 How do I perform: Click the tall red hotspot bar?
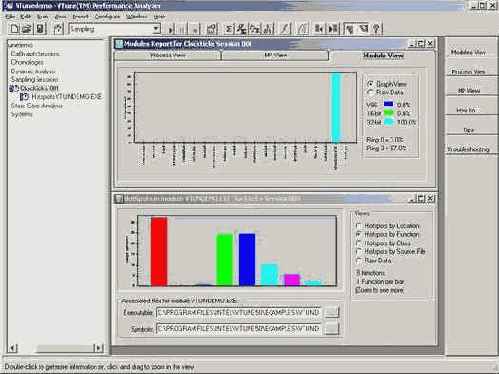(x=159, y=251)
